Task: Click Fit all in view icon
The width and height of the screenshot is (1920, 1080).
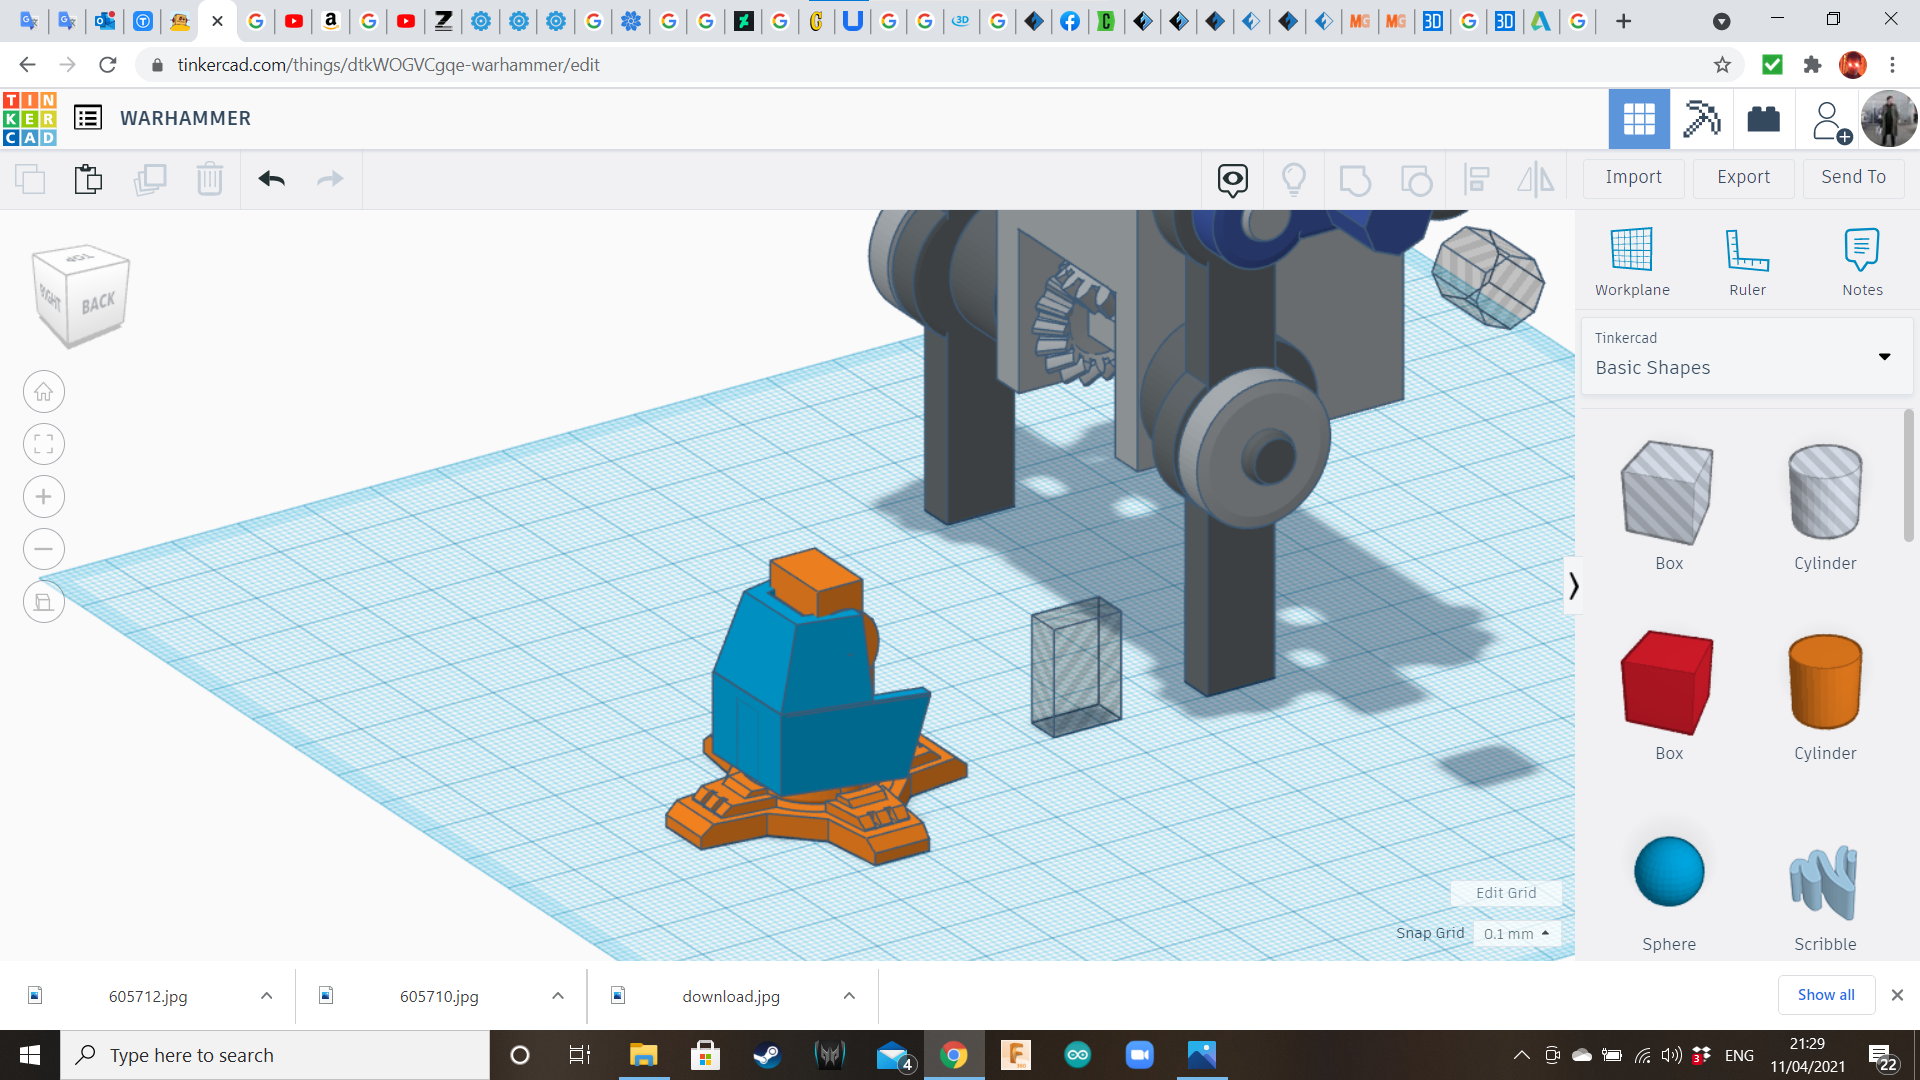Action: [x=44, y=444]
